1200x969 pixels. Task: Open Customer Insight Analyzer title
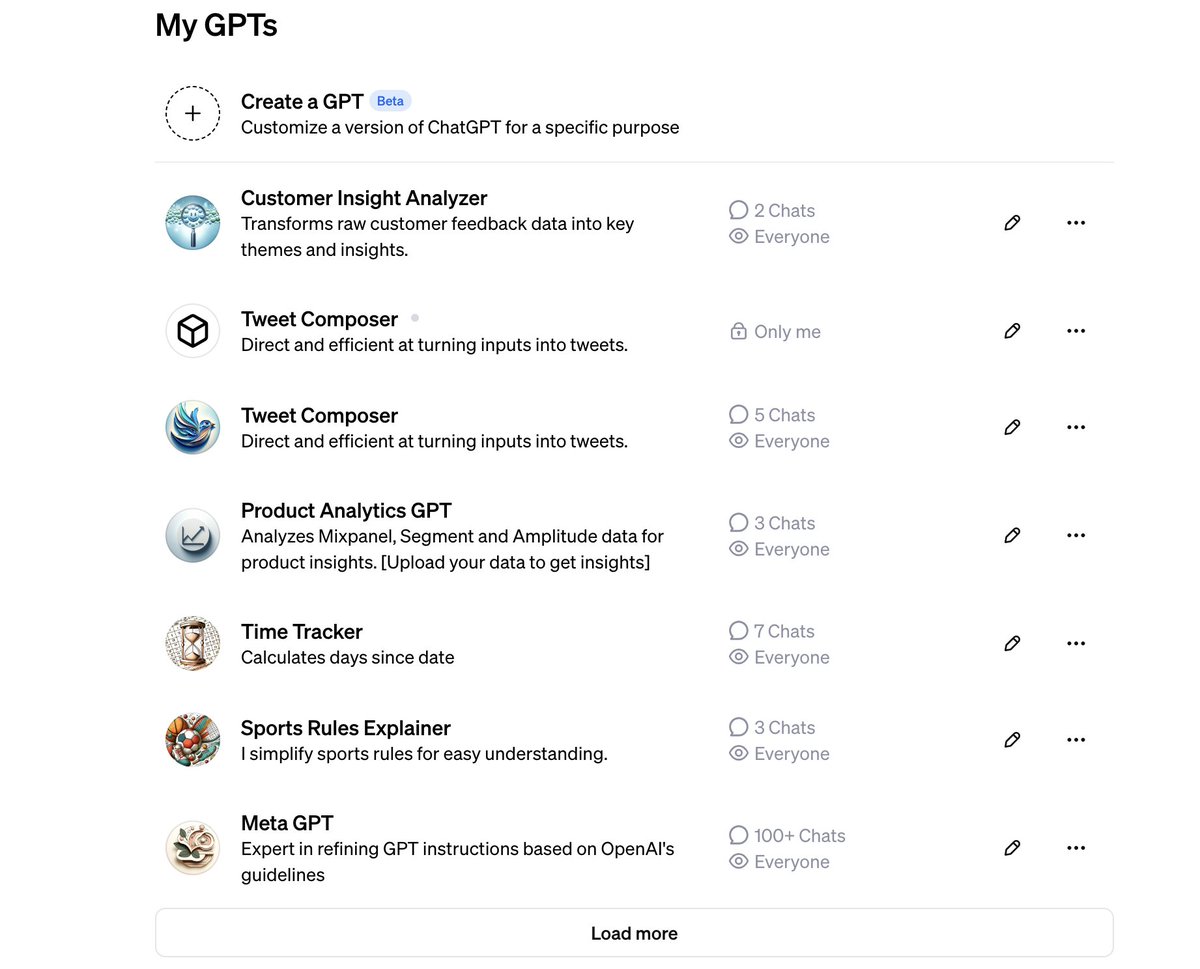point(364,198)
